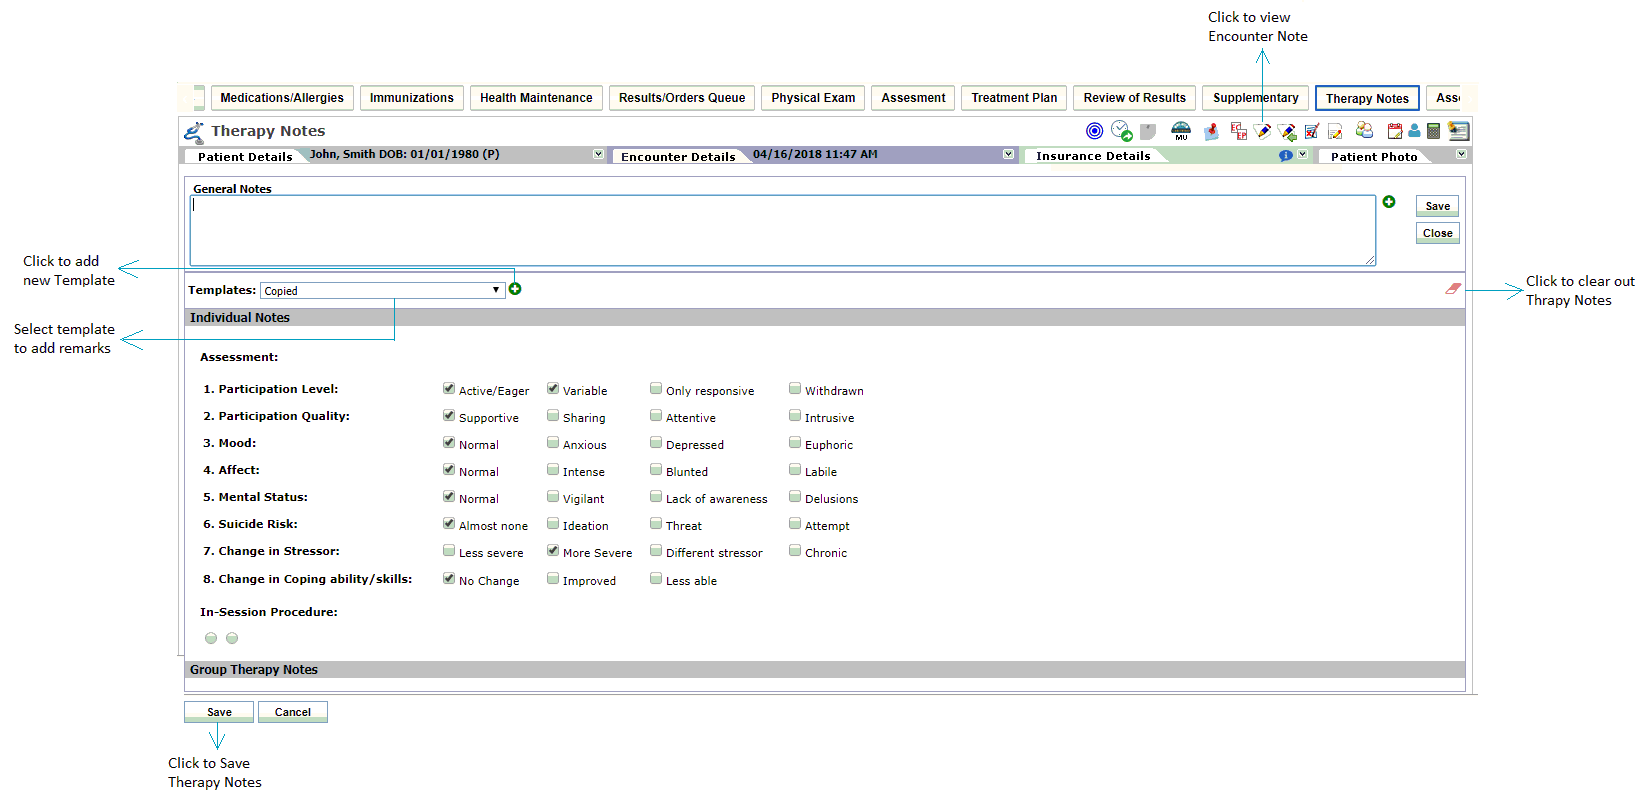Clear Therapy Notes with eraser icon

point(1453,289)
